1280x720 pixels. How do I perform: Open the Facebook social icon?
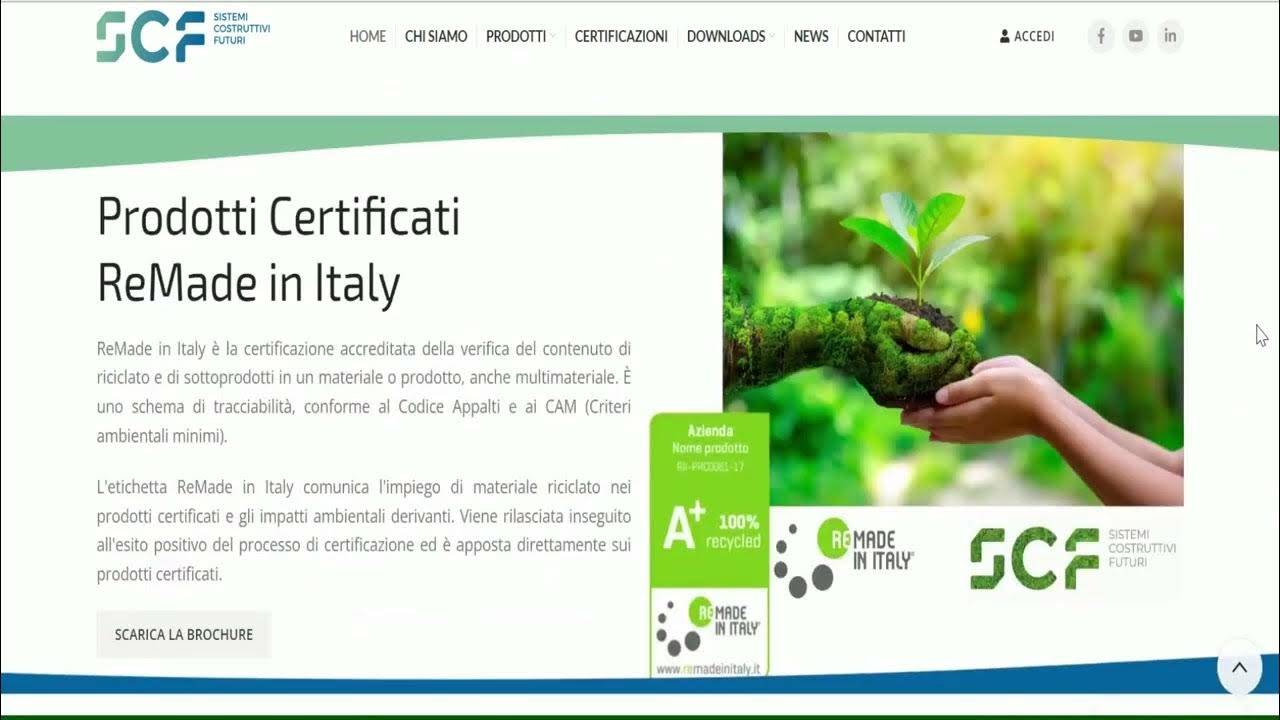click(x=1101, y=36)
